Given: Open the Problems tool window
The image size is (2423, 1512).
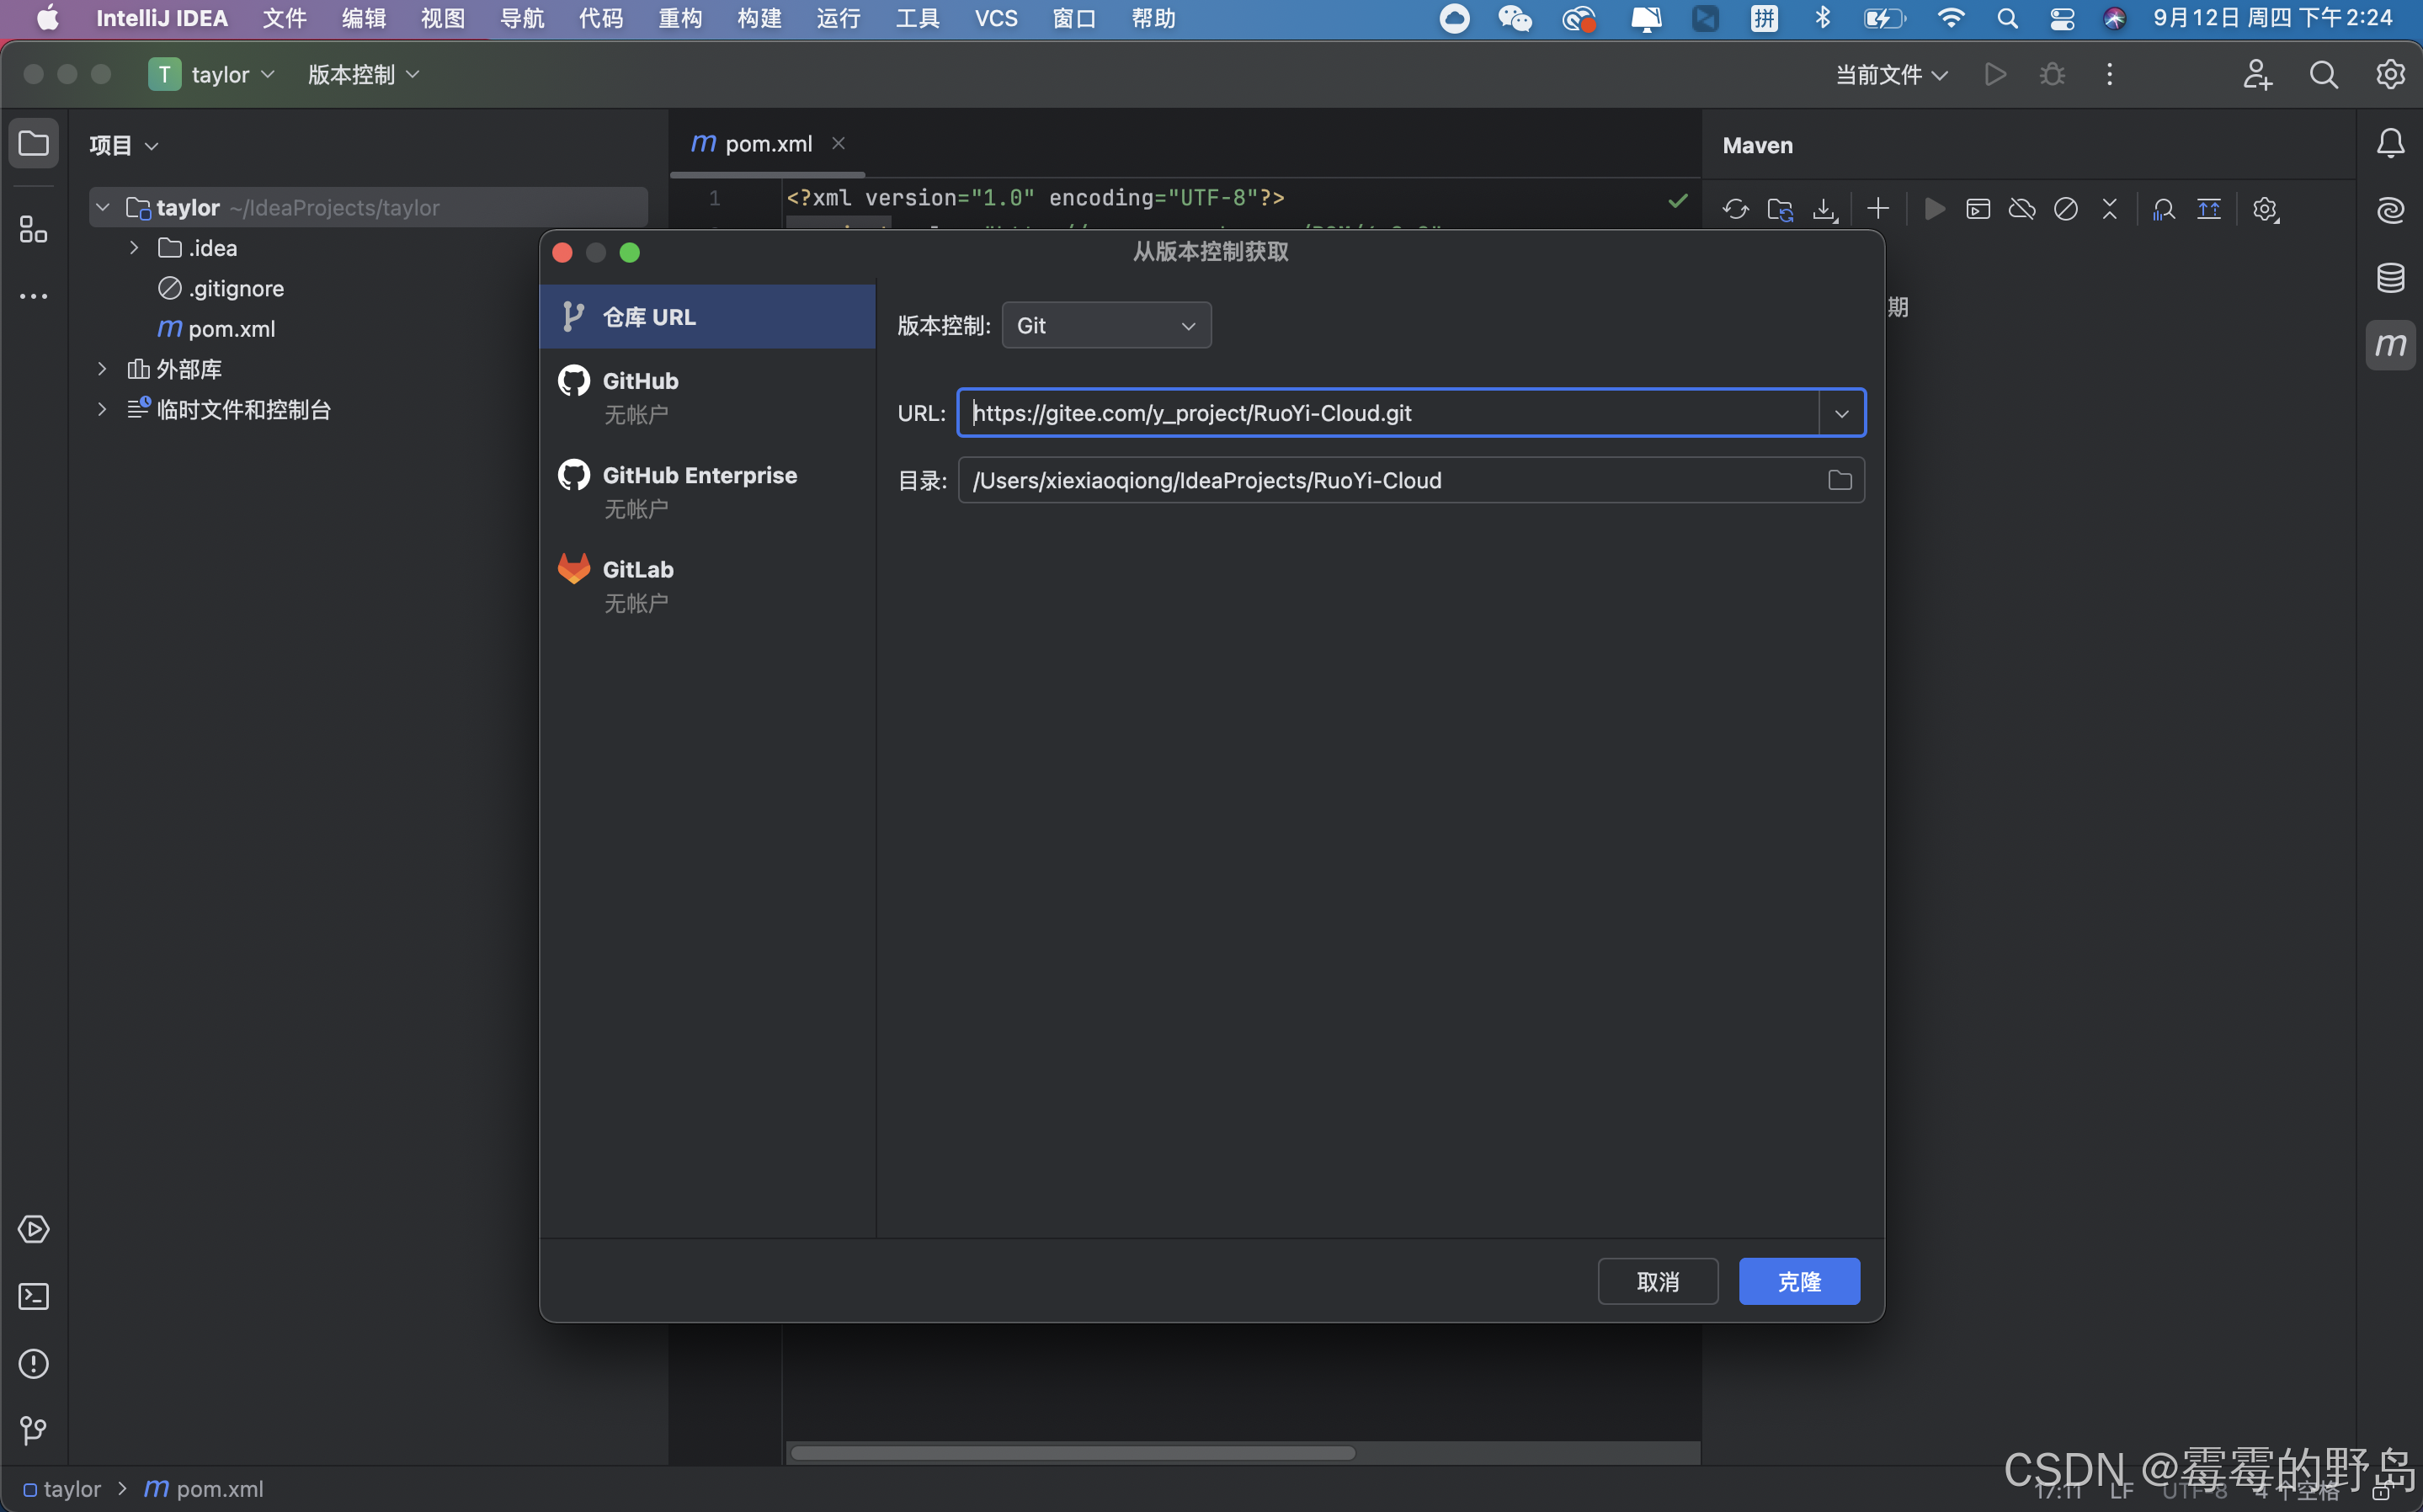Looking at the screenshot, I should [33, 1364].
